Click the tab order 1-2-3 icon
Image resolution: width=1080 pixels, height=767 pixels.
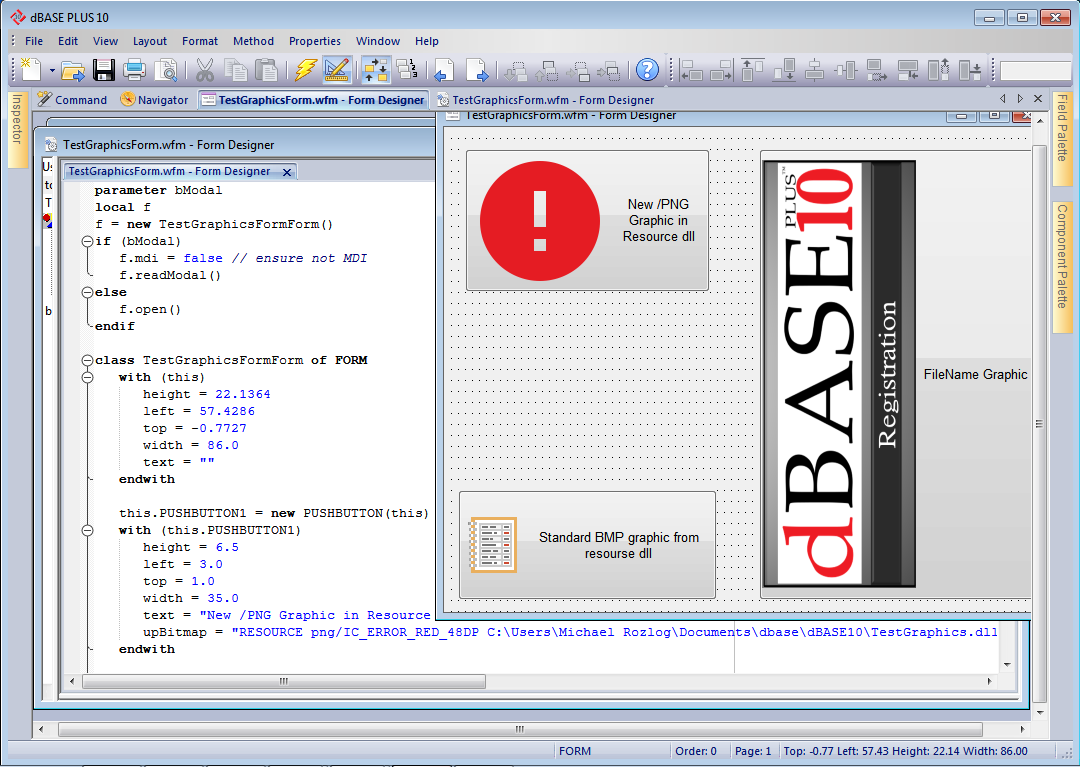pyautogui.click(x=407, y=70)
